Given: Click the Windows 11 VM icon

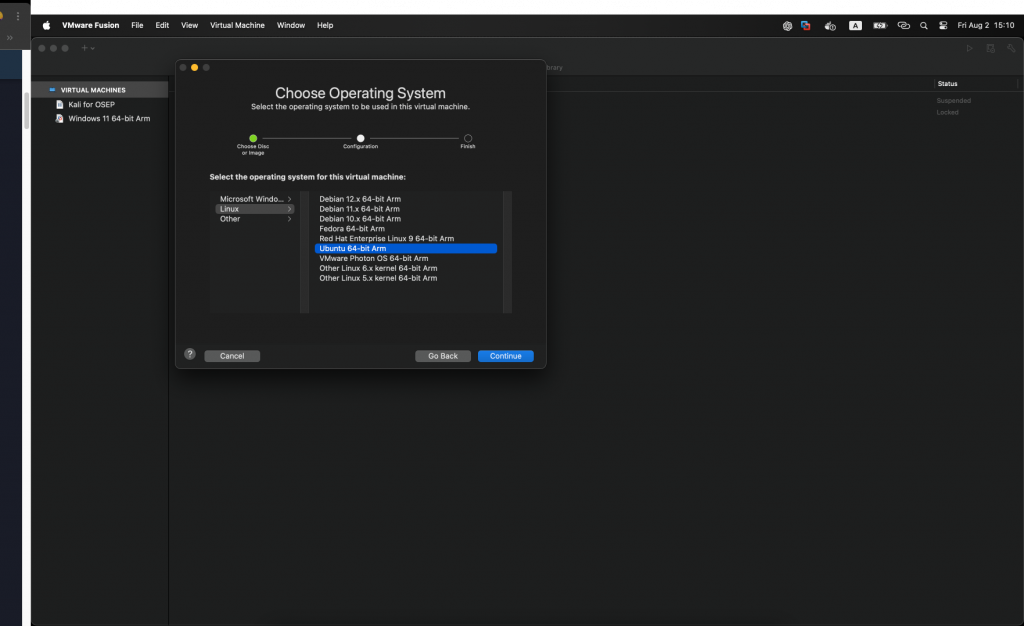Looking at the screenshot, I should pos(59,119).
